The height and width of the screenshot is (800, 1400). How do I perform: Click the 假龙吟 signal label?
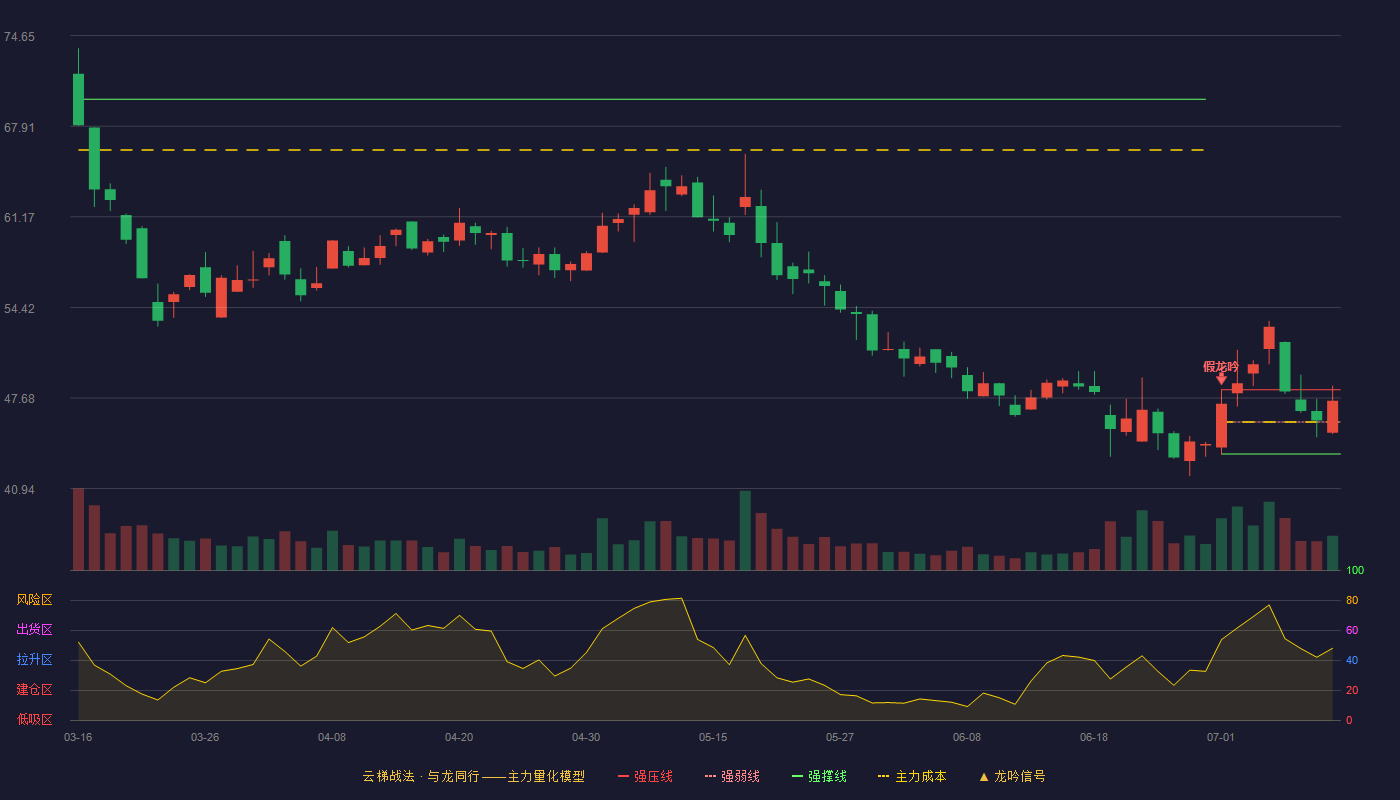point(1221,367)
